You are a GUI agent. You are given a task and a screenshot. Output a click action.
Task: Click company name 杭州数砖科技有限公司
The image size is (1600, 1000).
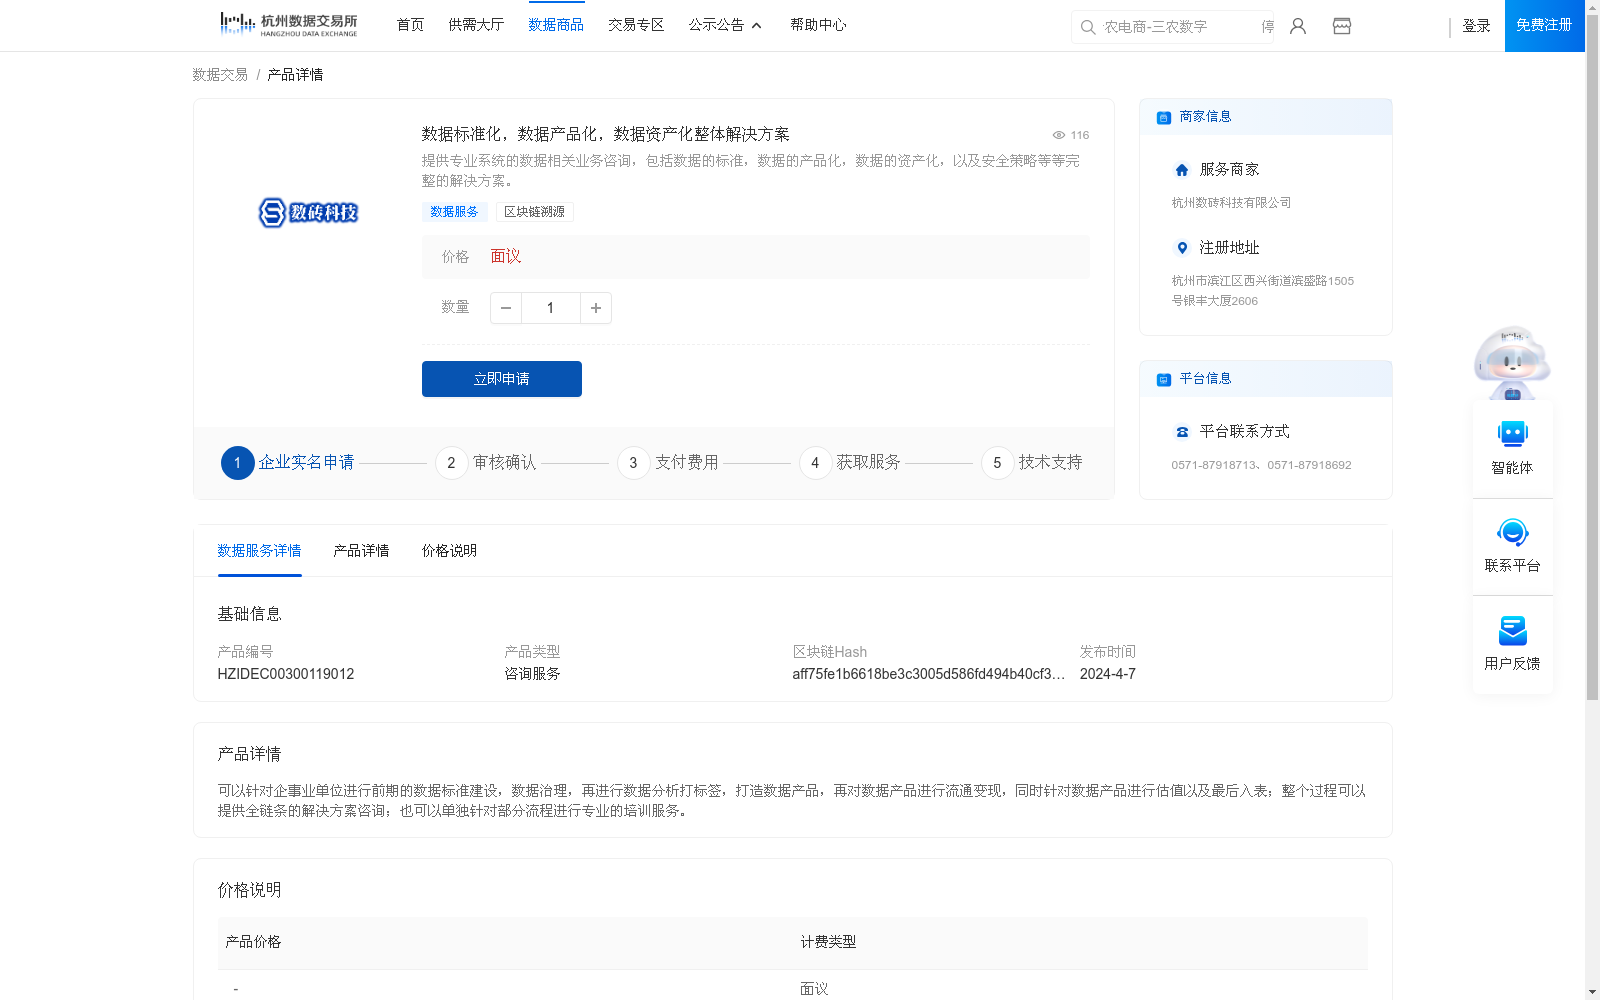[1232, 203]
